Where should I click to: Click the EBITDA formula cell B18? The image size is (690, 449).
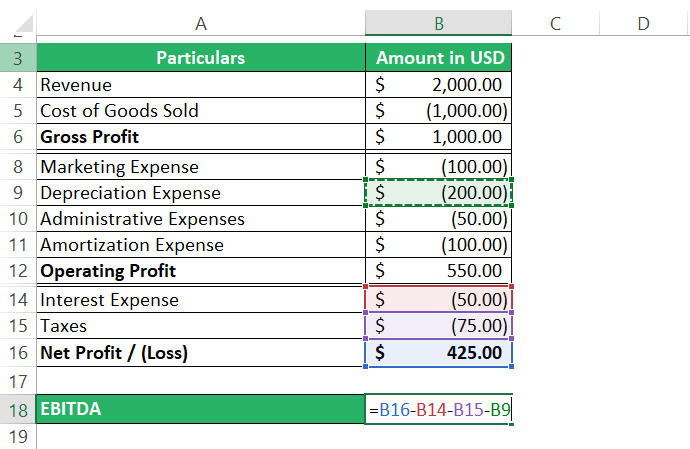[x=439, y=409]
